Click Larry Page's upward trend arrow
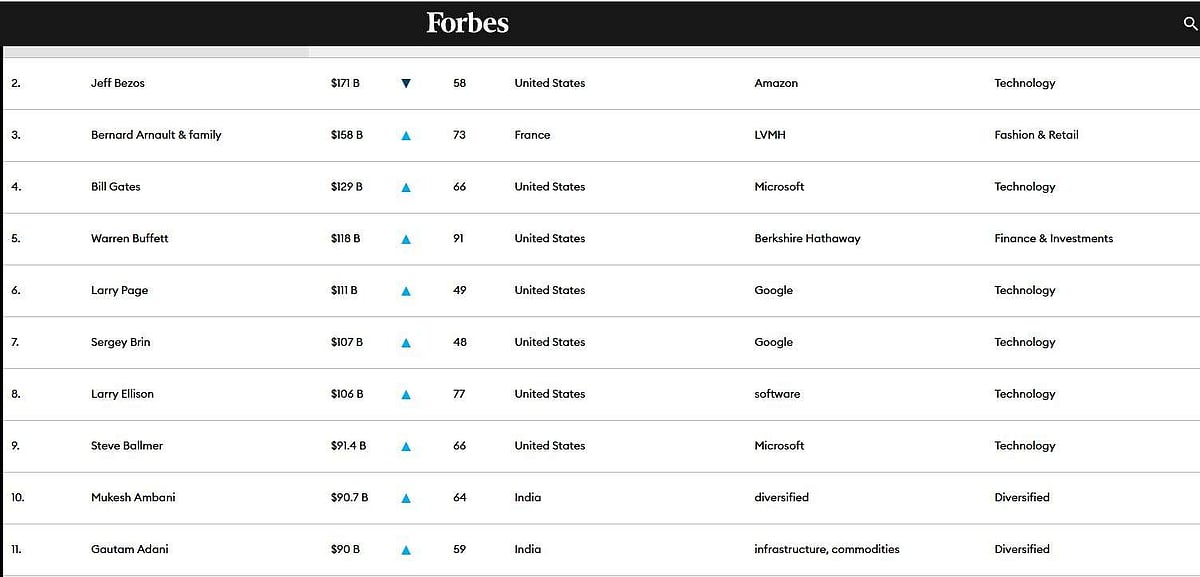Screen dimensions: 1200x577 pyautogui.click(x=406, y=291)
